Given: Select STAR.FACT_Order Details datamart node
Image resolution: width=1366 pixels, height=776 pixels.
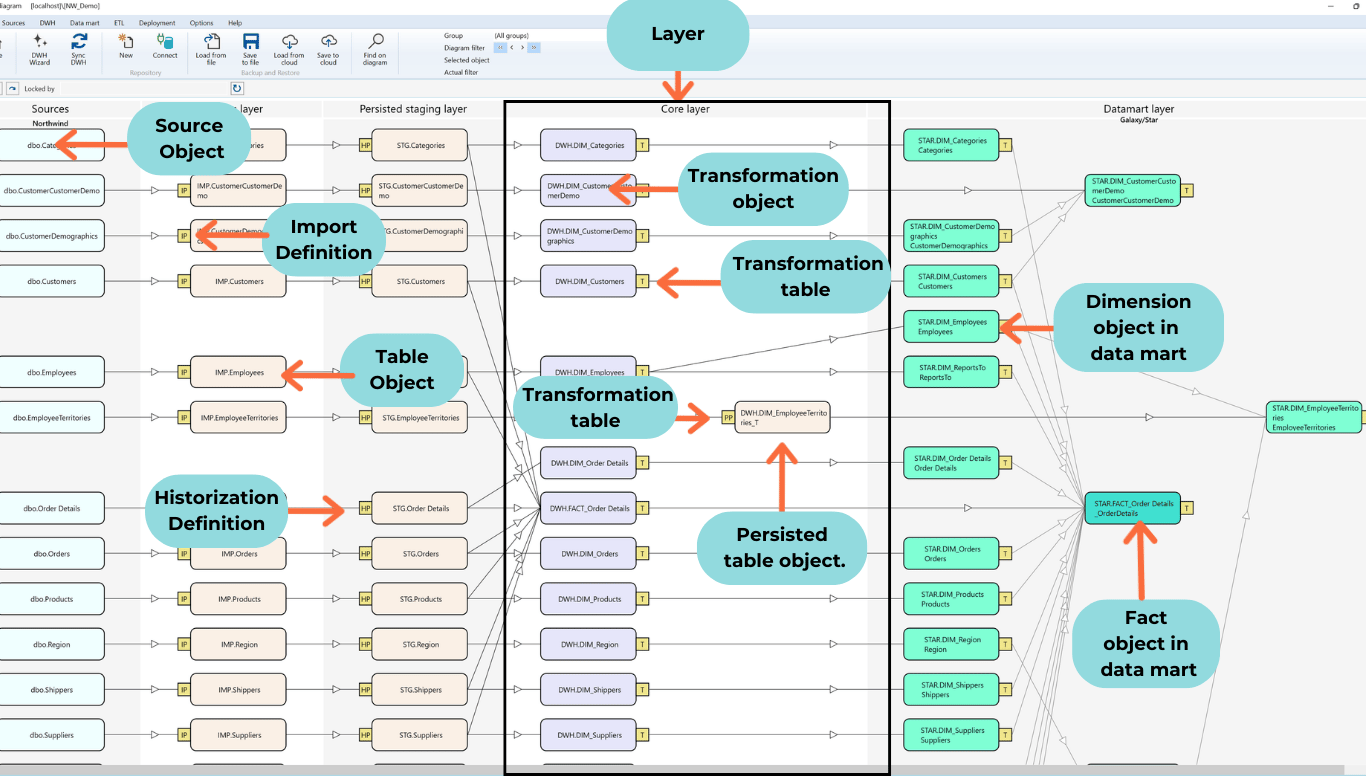Looking at the screenshot, I should coord(1133,508).
